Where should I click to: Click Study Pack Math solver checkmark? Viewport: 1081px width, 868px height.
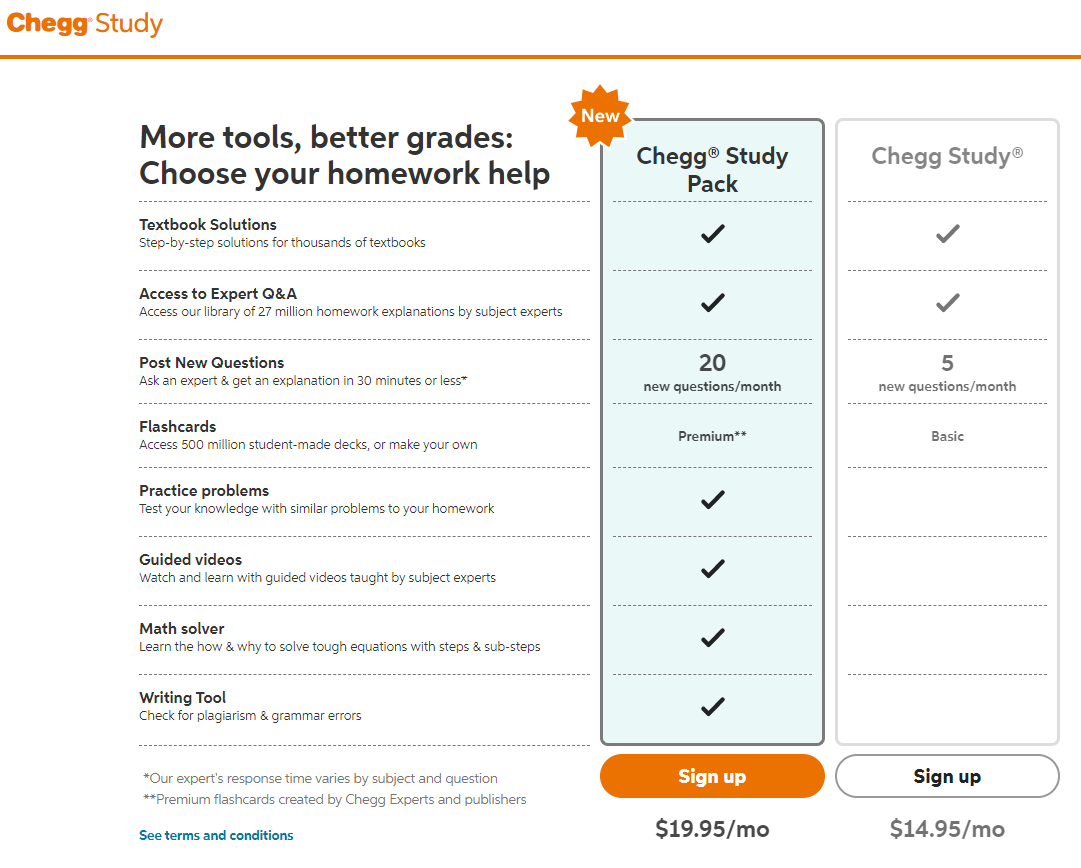click(x=712, y=638)
